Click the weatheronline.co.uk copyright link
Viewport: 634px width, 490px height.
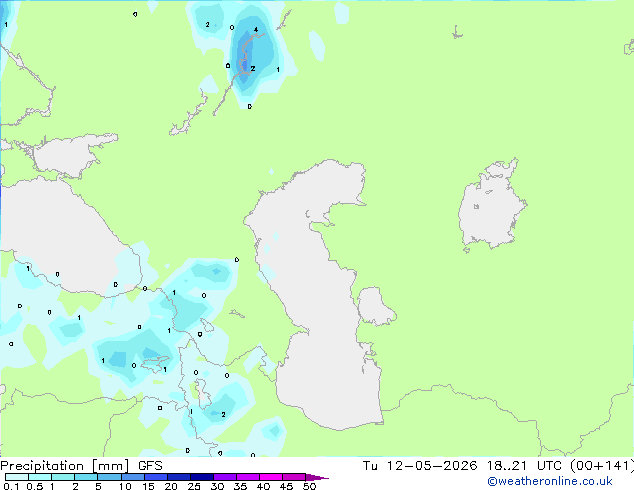550,481
